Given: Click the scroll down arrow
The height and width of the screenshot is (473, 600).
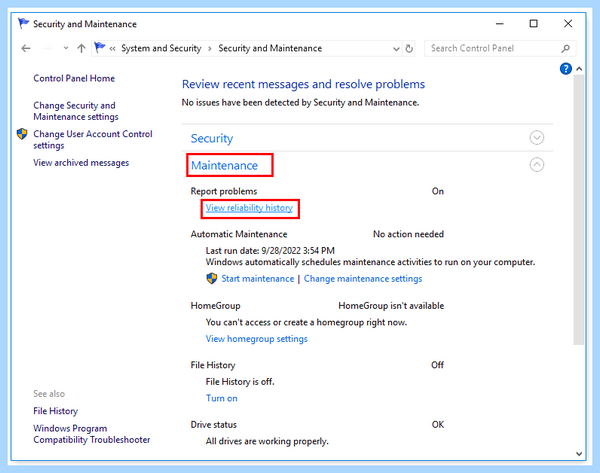Looking at the screenshot, I should click(x=579, y=454).
